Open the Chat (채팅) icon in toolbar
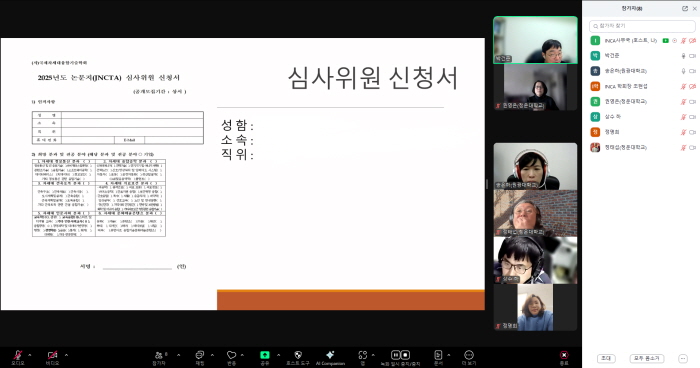 click(200, 355)
